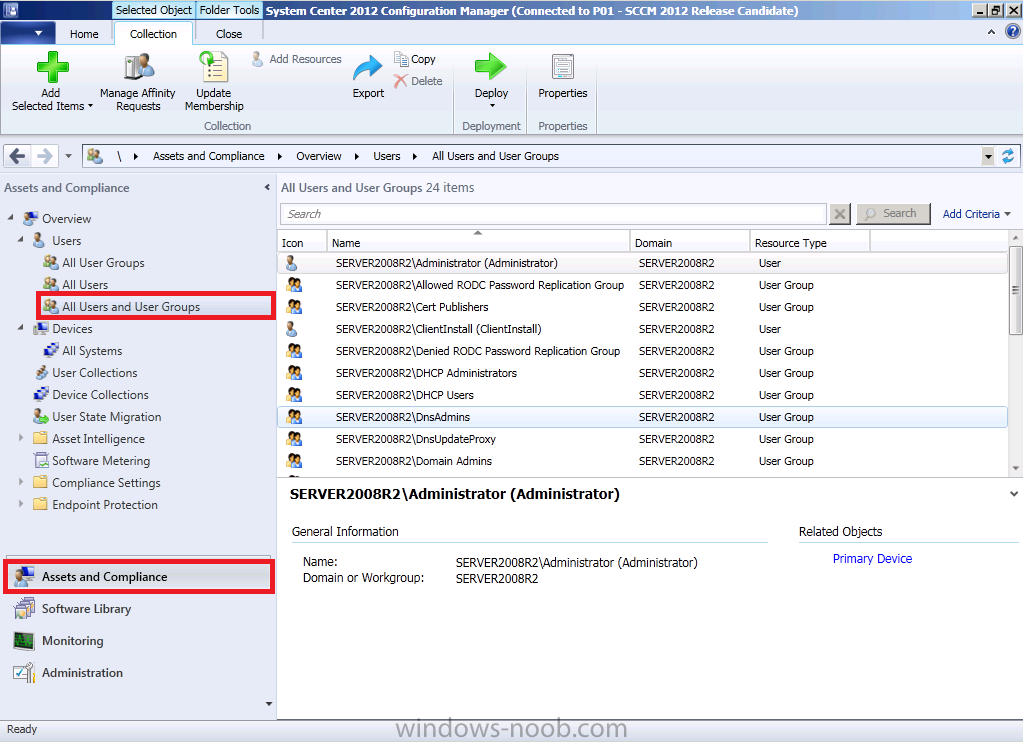Viewport: 1023px width, 743px height.
Task: Click Copy in the ribbon
Action: click(x=415, y=59)
